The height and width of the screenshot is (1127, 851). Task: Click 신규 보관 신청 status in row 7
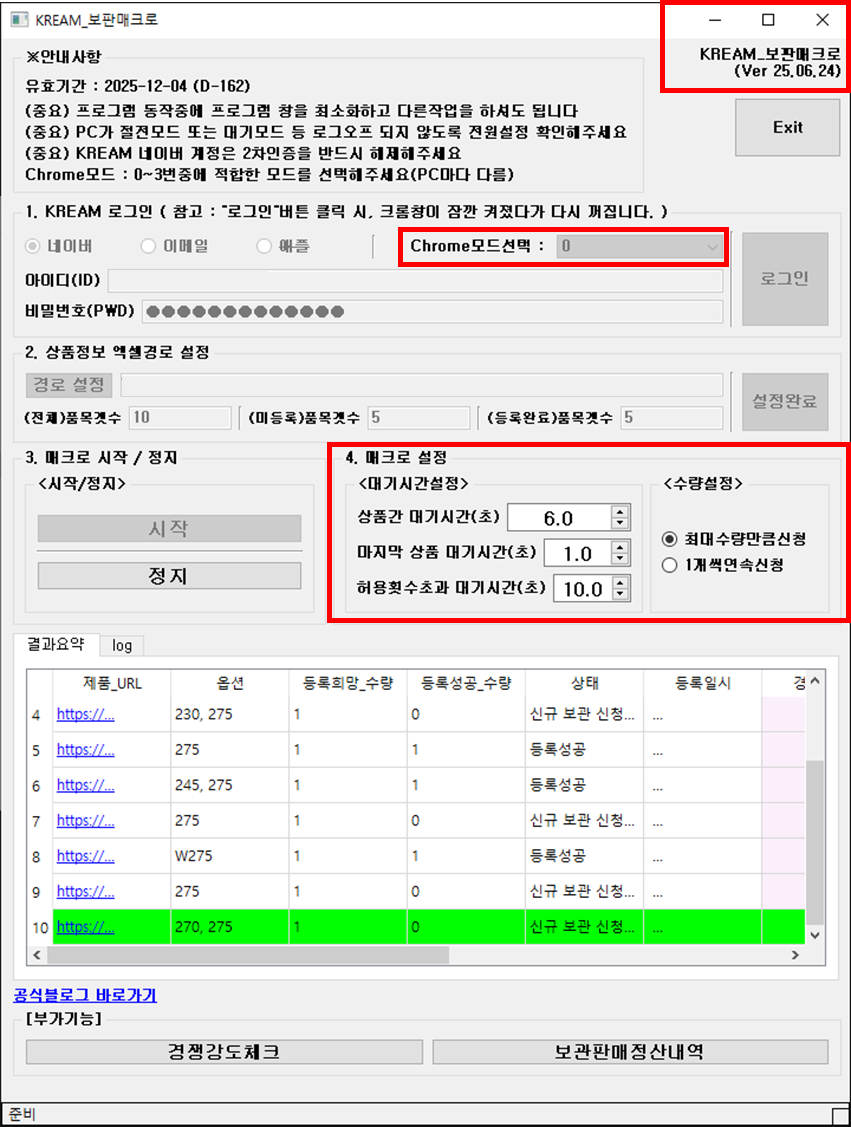(582, 821)
